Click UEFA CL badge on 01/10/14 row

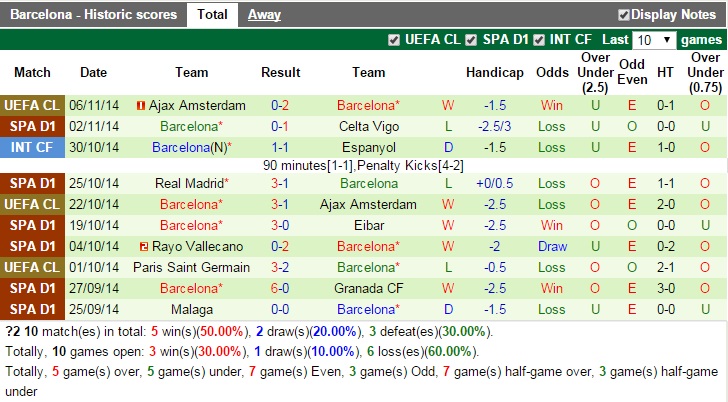[32, 267]
